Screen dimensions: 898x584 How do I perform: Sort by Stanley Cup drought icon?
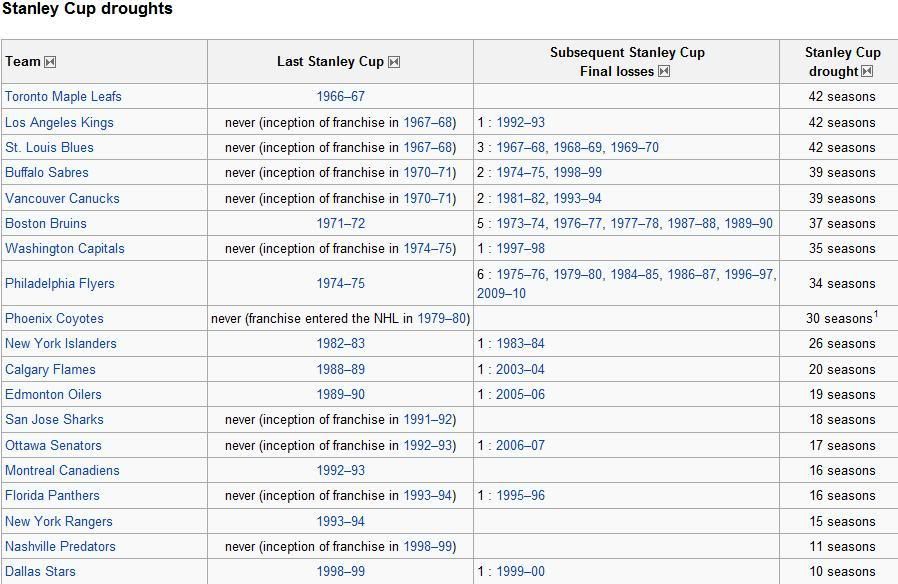point(868,72)
